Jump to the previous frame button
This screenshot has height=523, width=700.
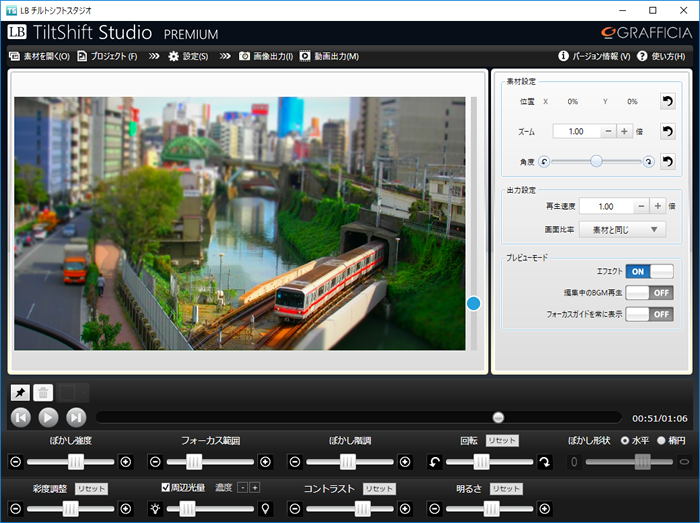pos(21,417)
